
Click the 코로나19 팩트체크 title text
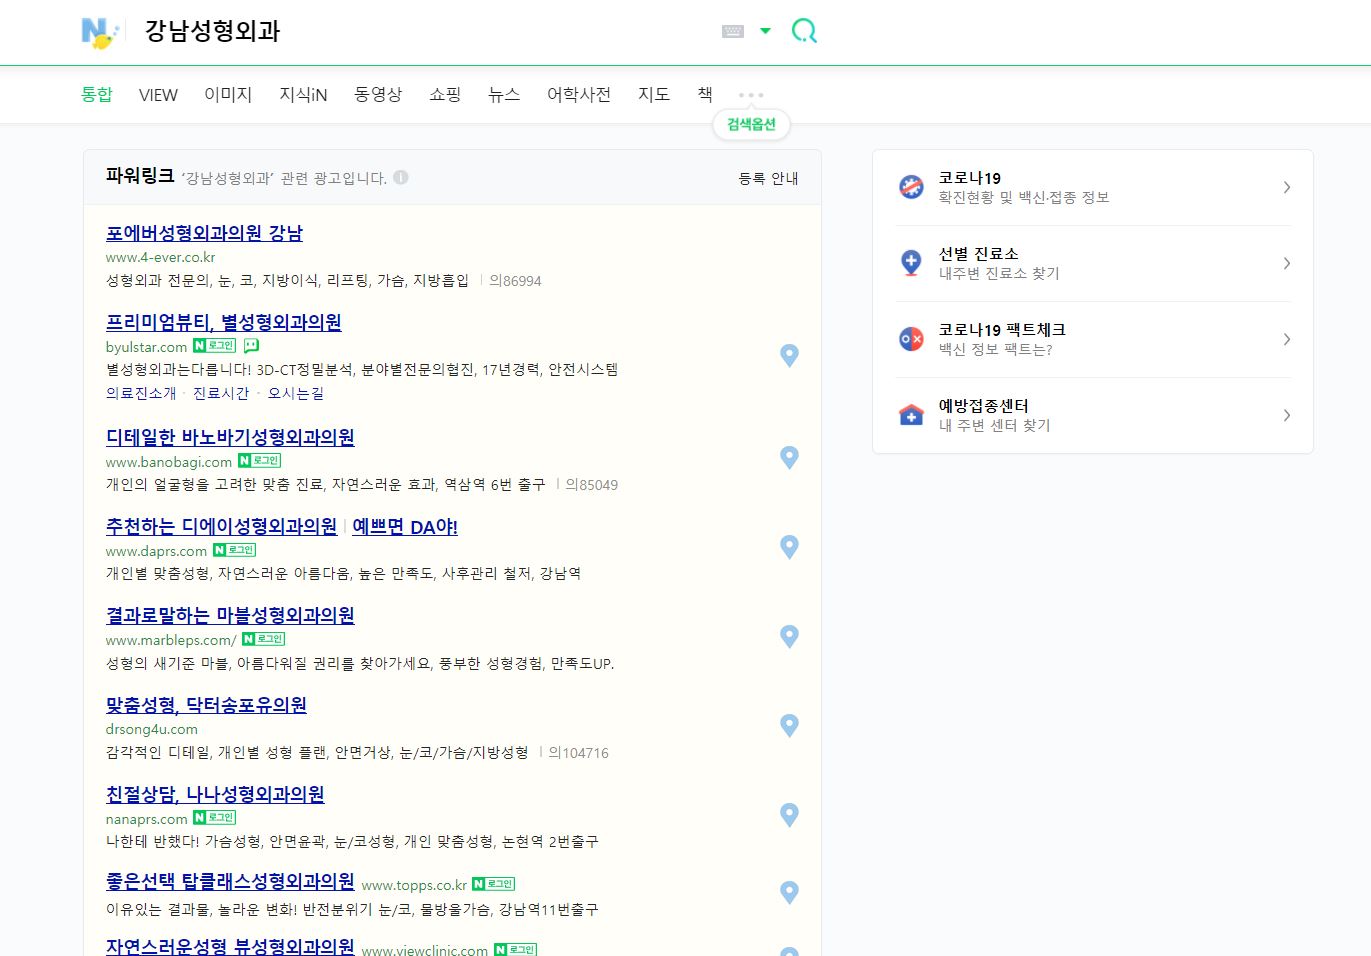coord(1002,329)
